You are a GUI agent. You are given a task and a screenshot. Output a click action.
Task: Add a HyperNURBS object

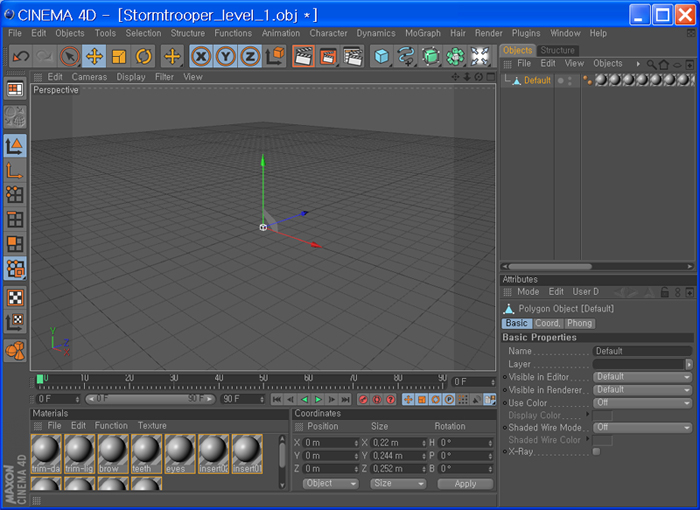click(430, 57)
